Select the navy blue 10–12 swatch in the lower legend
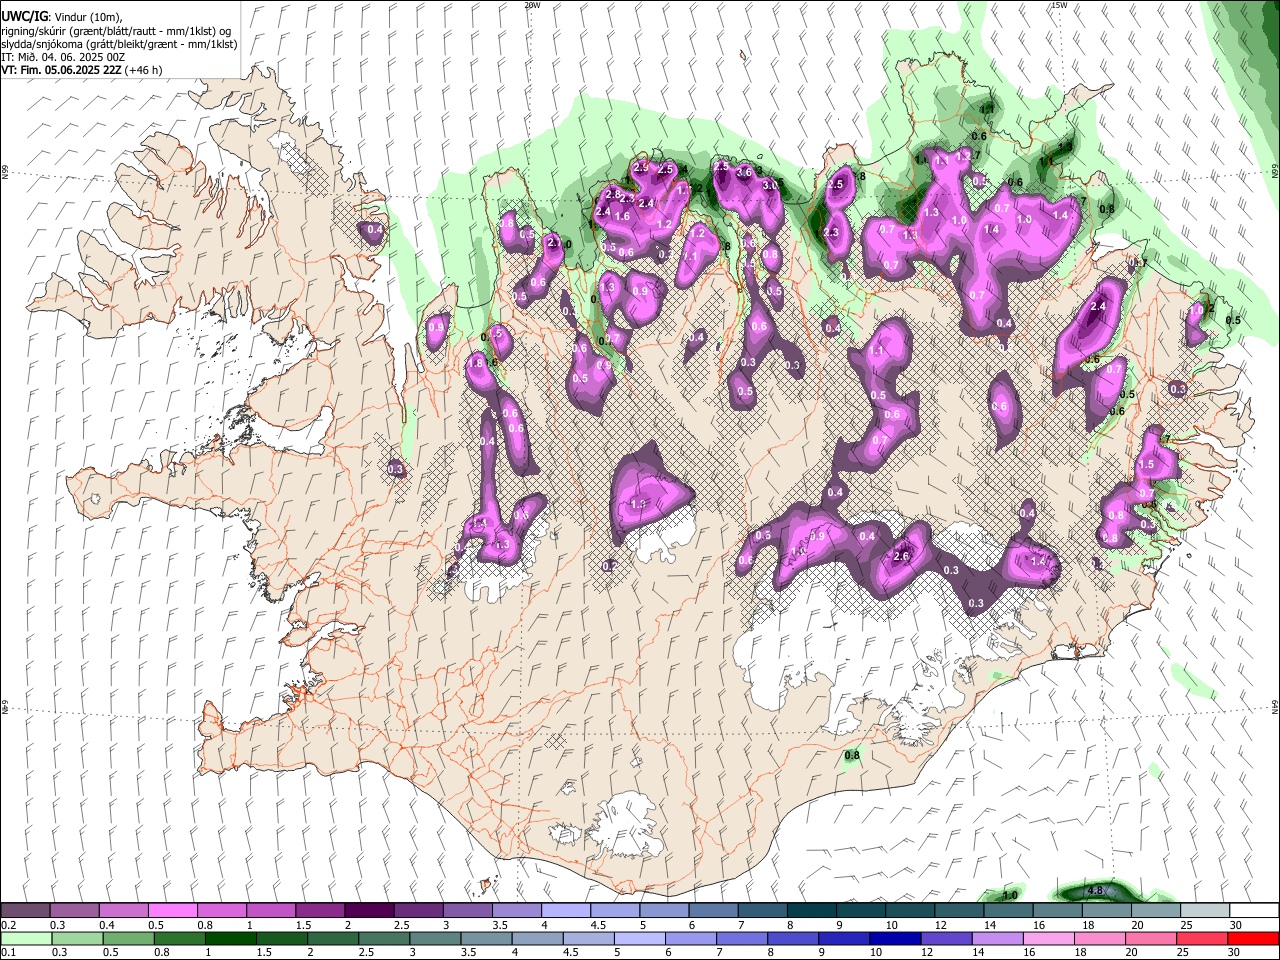The image size is (1280, 960). point(895,938)
